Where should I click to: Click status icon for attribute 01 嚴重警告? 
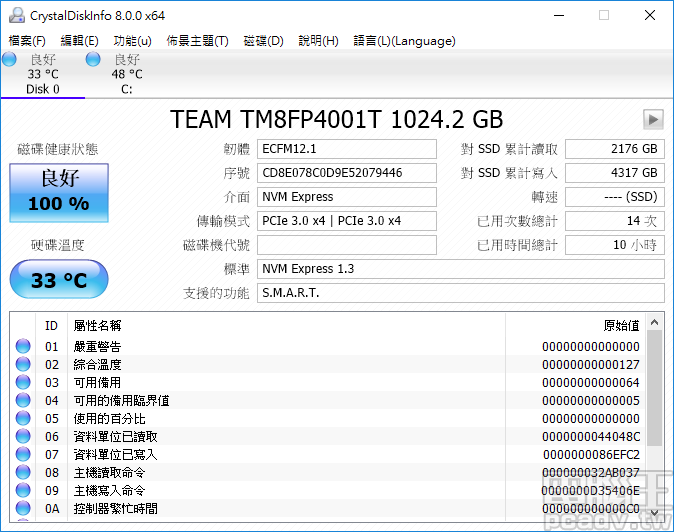point(23,346)
